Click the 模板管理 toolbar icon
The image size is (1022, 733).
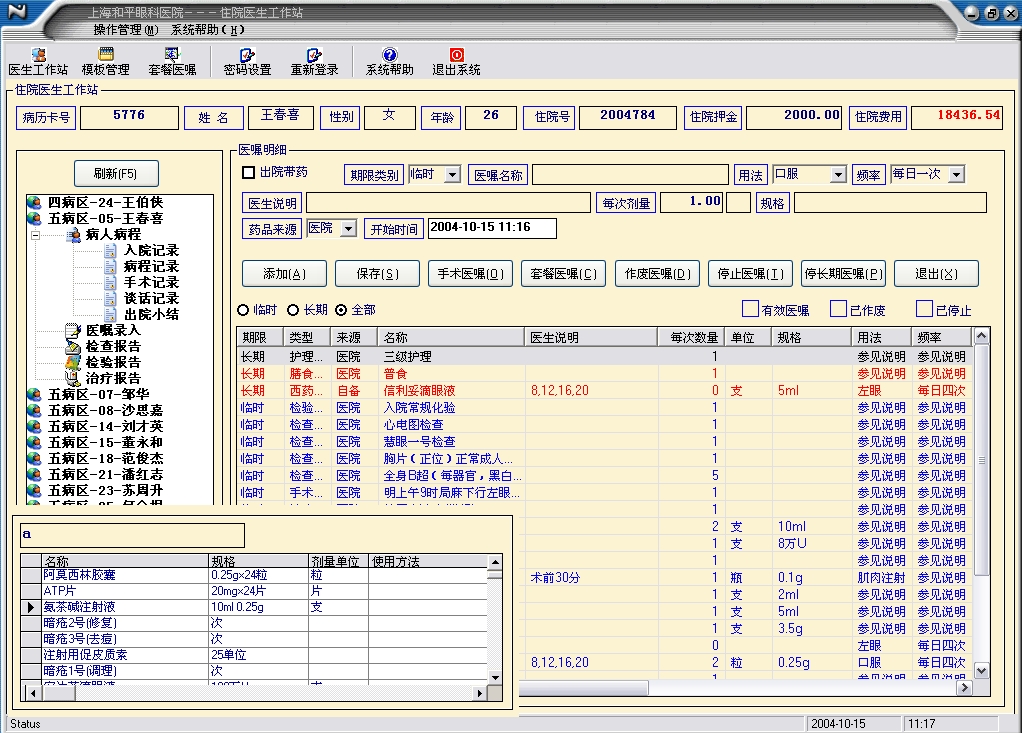point(105,62)
